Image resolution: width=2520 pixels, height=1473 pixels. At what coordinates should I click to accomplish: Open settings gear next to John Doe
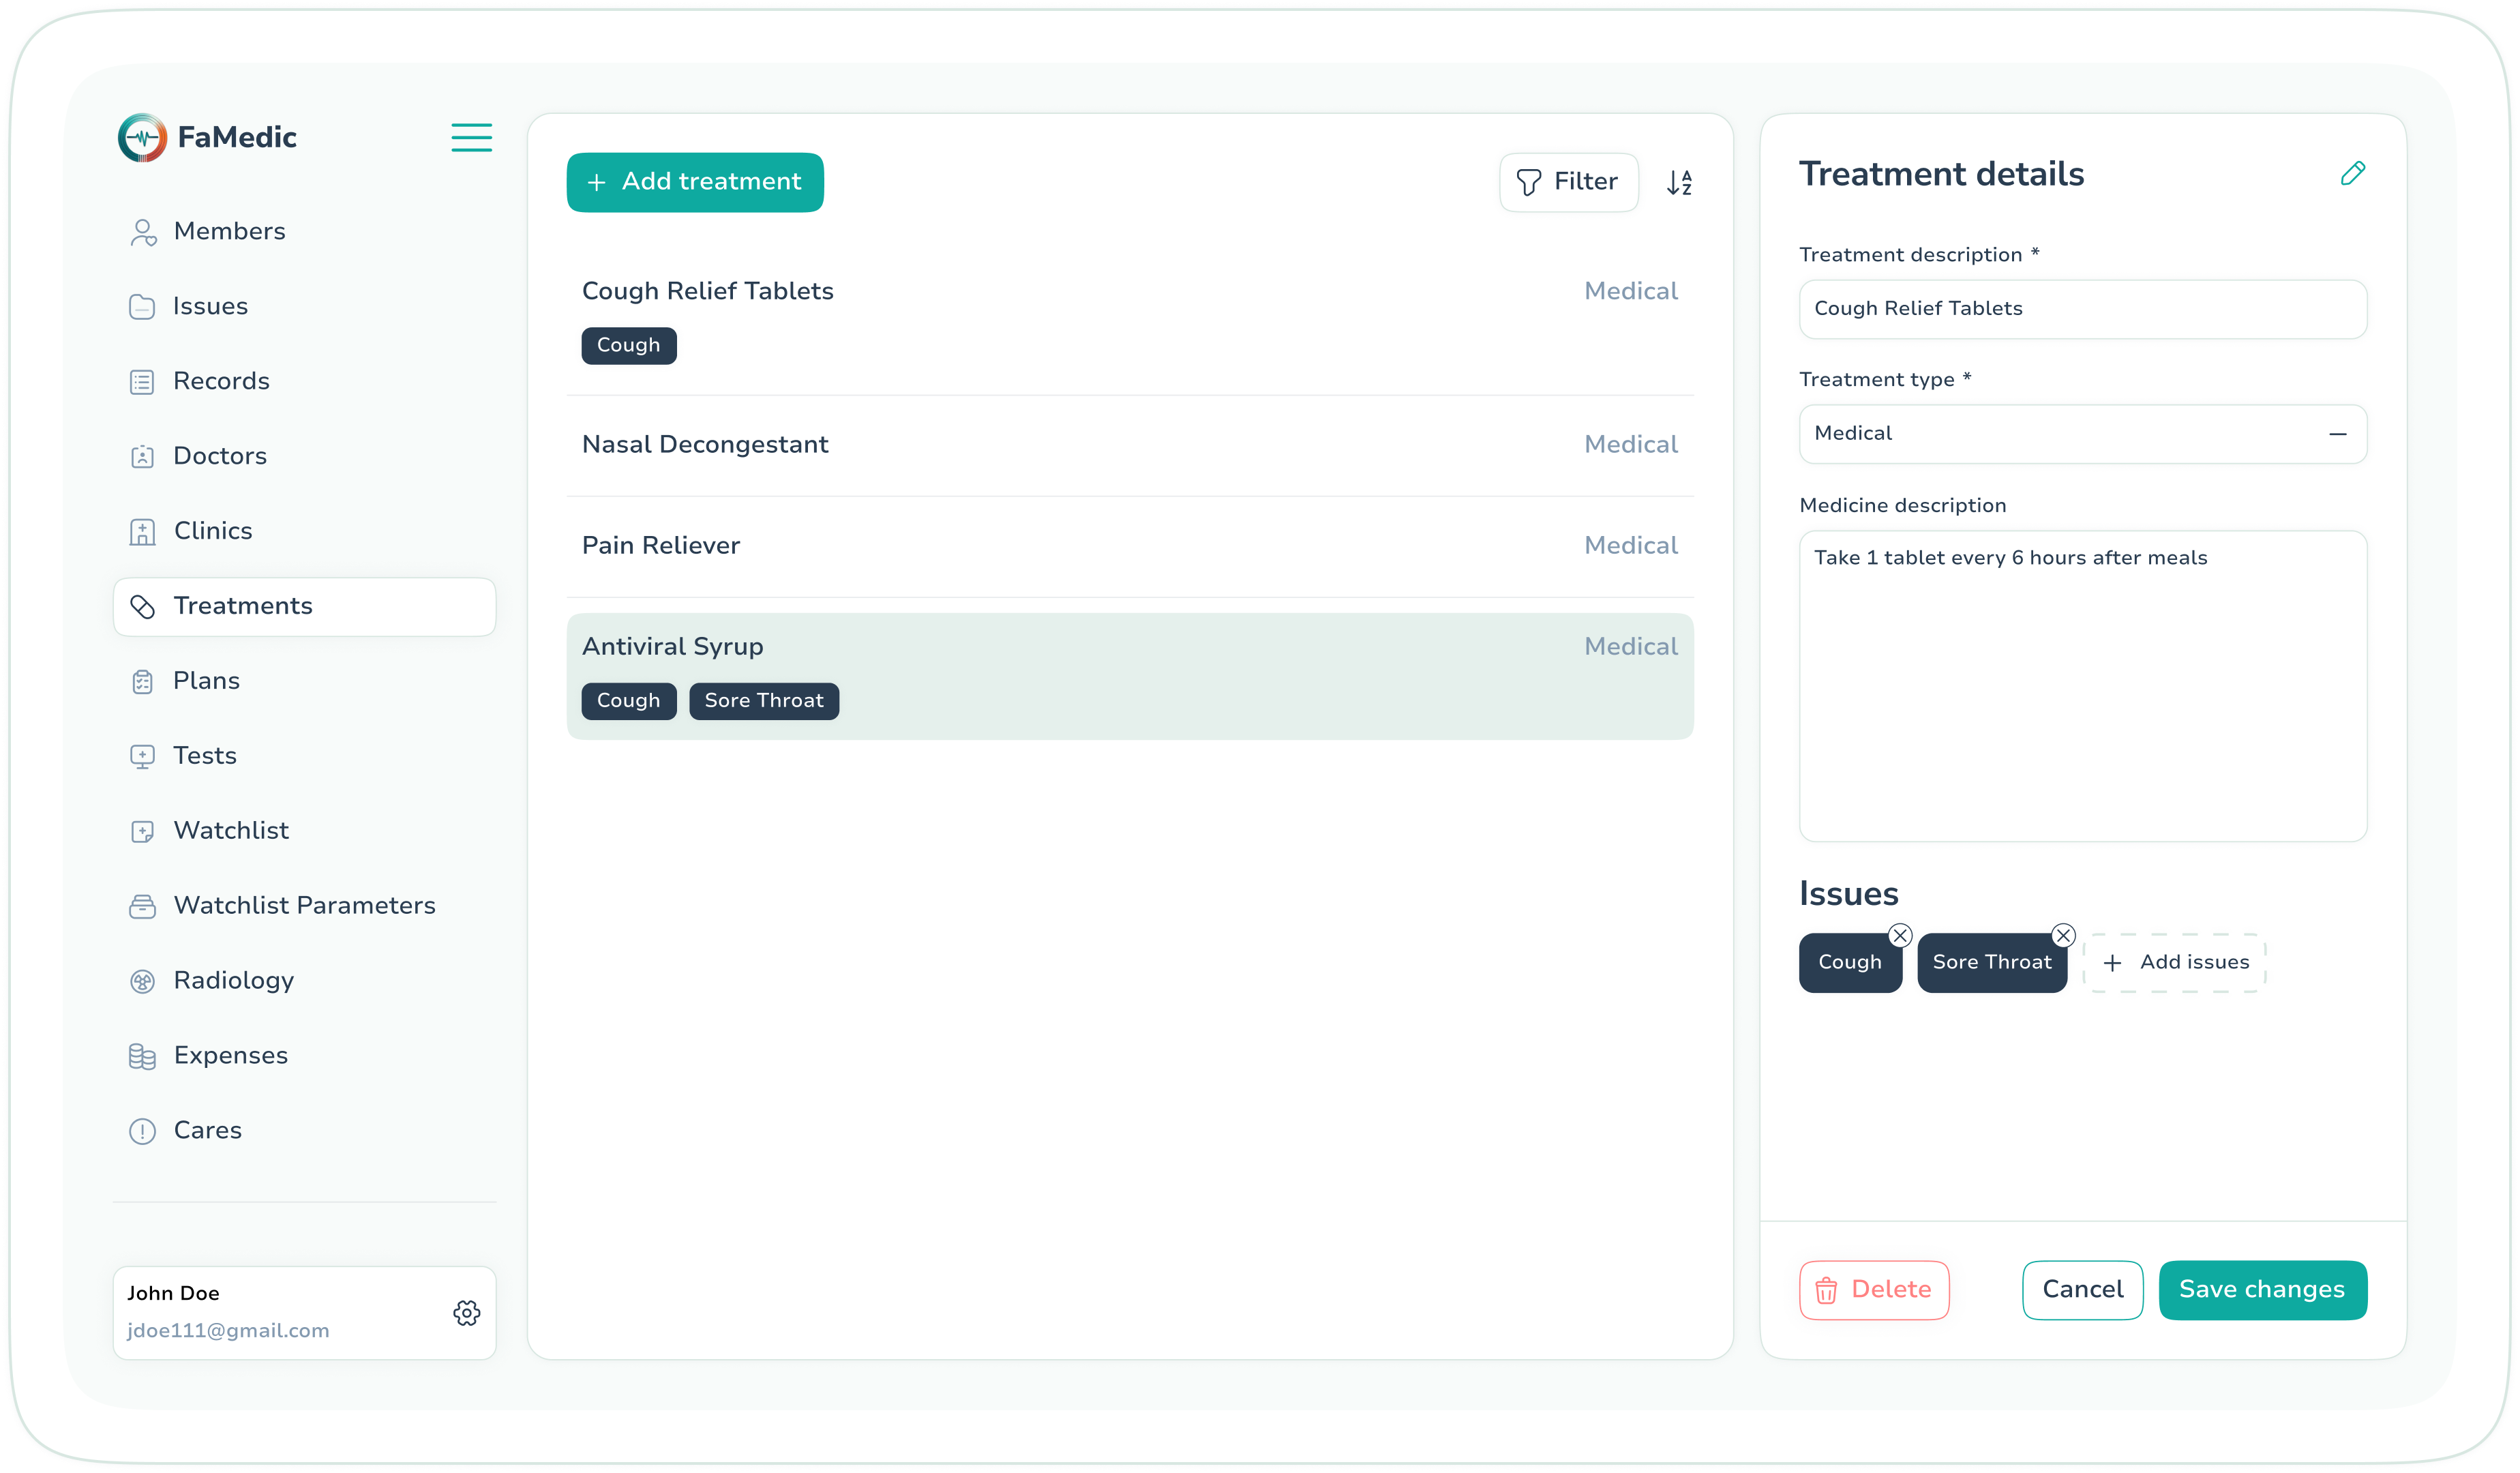pyautogui.click(x=466, y=1313)
